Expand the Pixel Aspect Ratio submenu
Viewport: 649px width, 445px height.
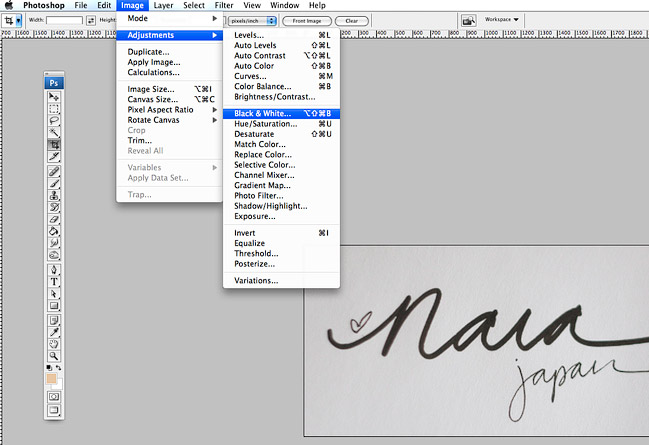click(169, 110)
